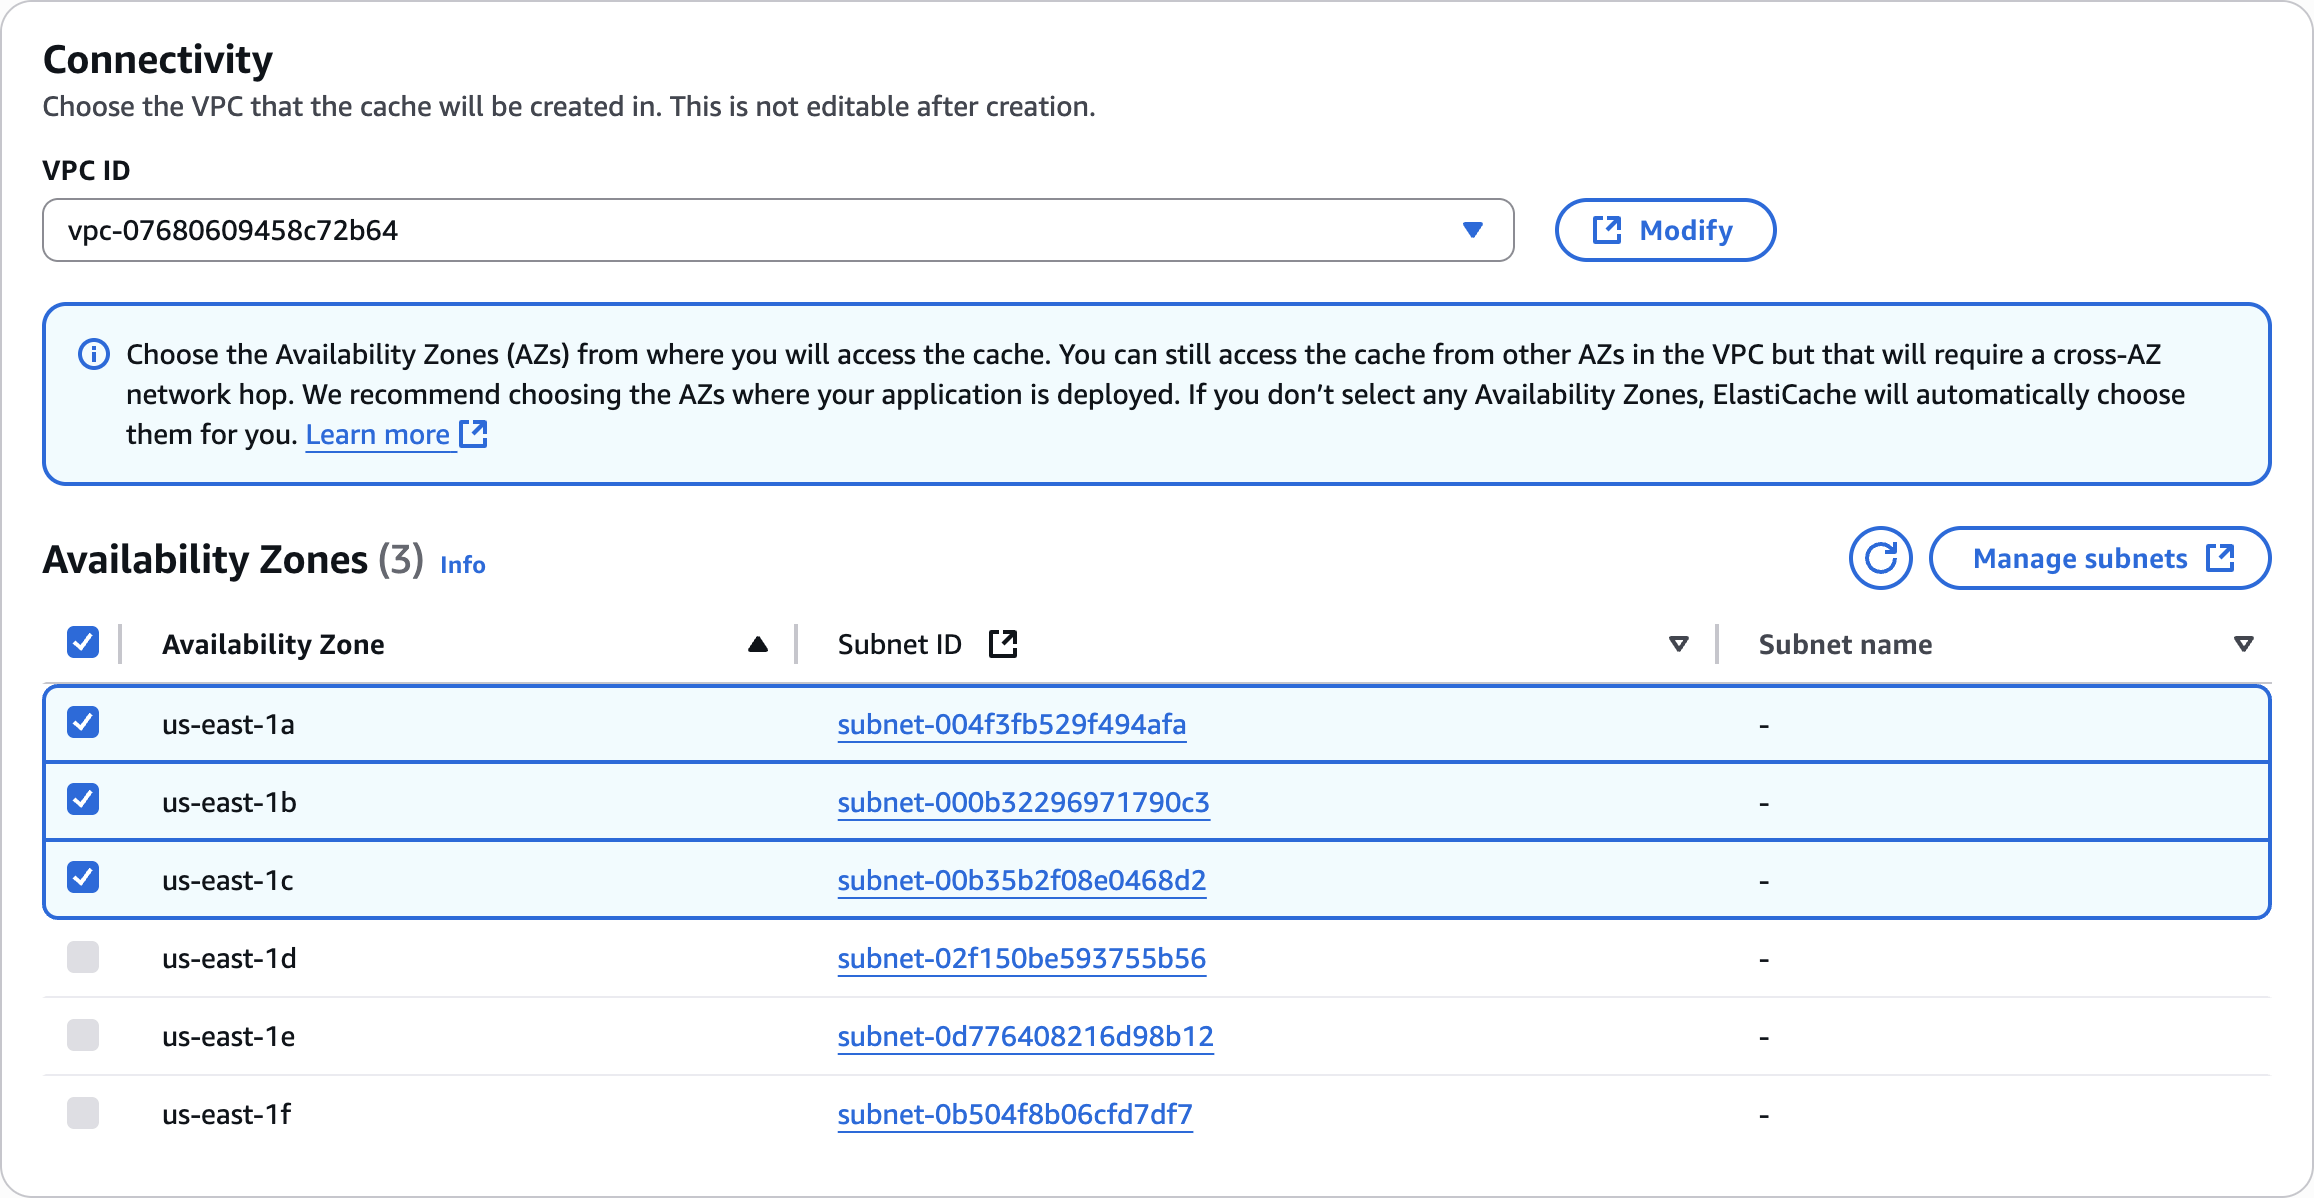This screenshot has width=2314, height=1198.
Task: Sort ascending by Availability Zone arrow
Action: (757, 644)
